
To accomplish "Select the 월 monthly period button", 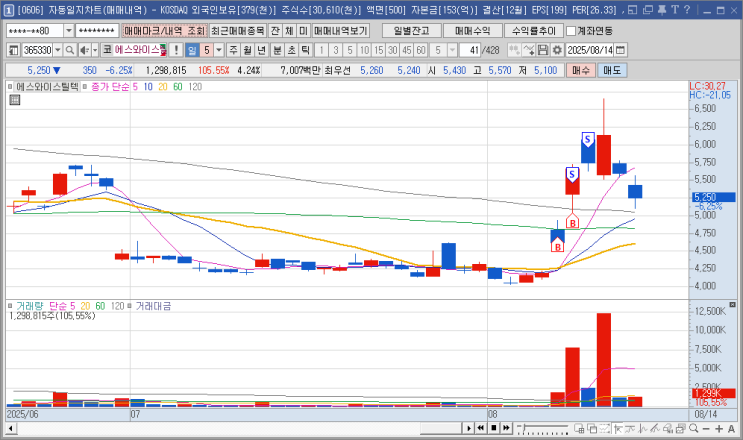I will click(247, 50).
